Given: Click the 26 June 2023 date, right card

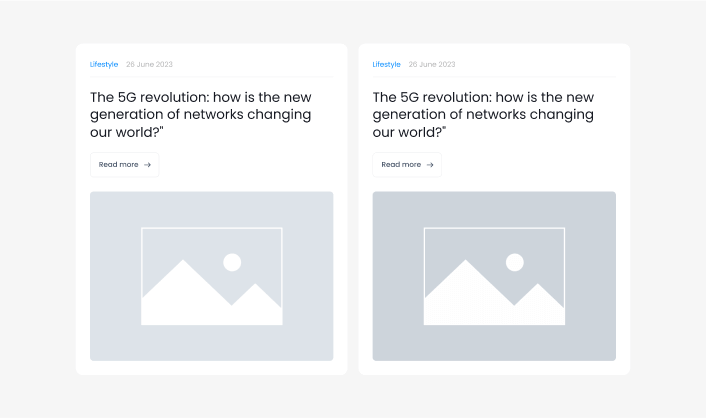Looking at the screenshot, I should point(432,65).
